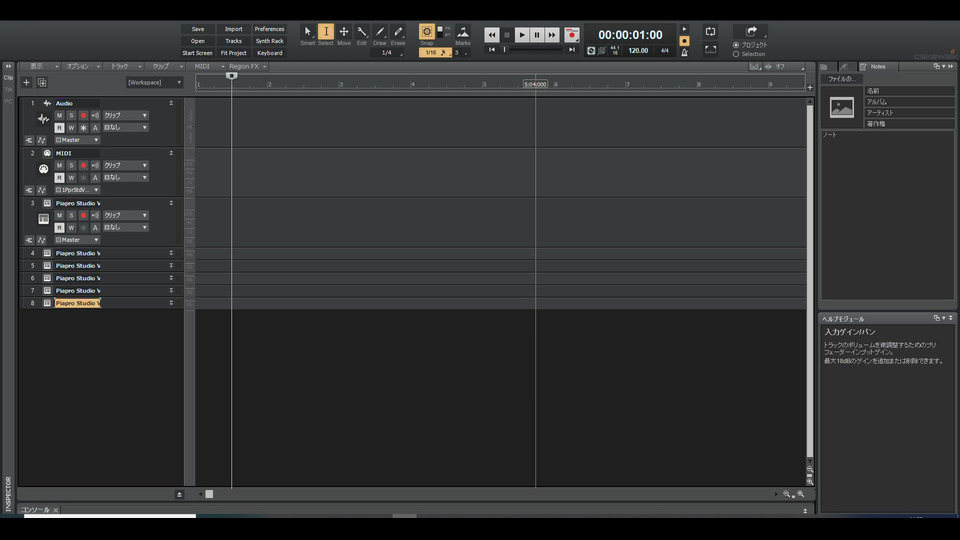Select the Draw tool

tap(380, 32)
